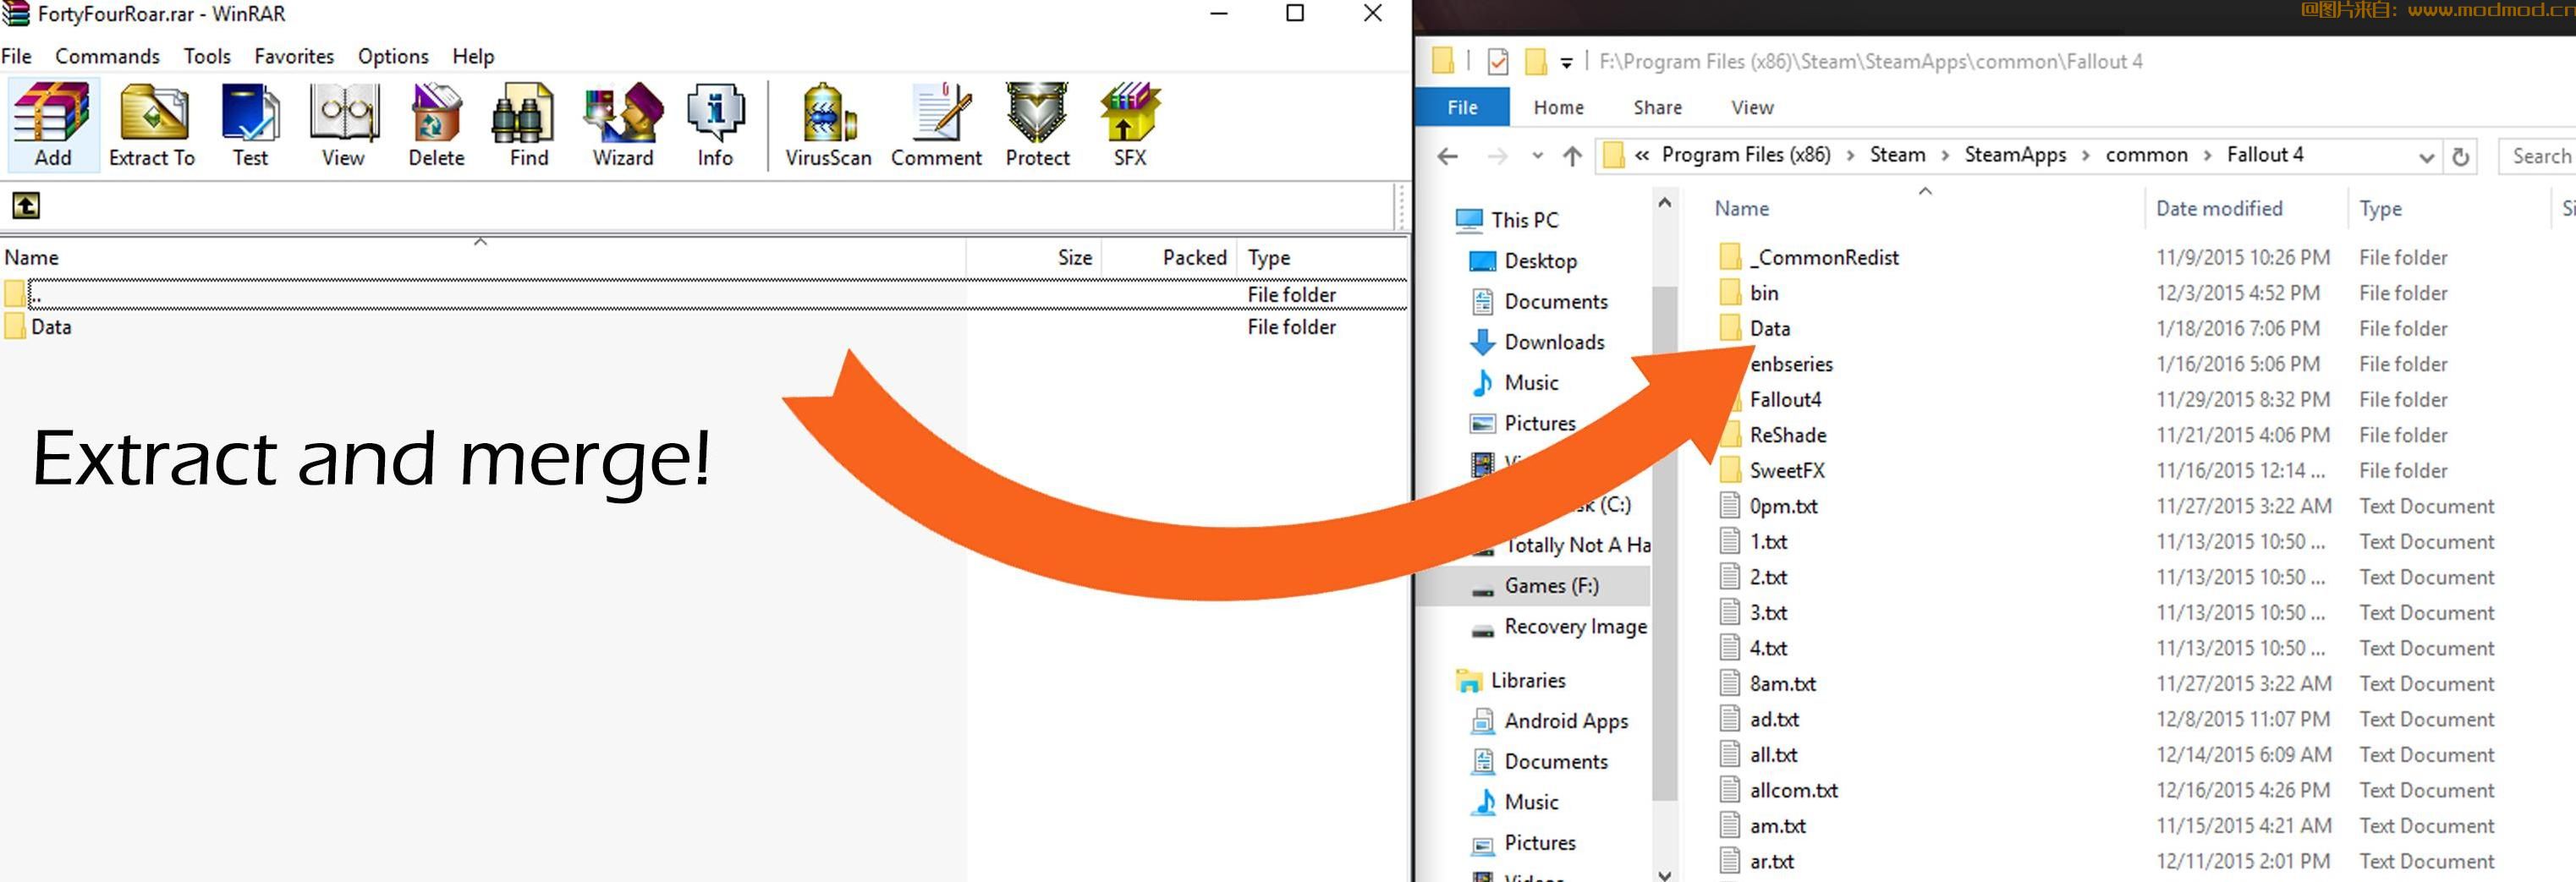
Task: Select the parent '..' folder row in WinRAR
Action: [704, 294]
